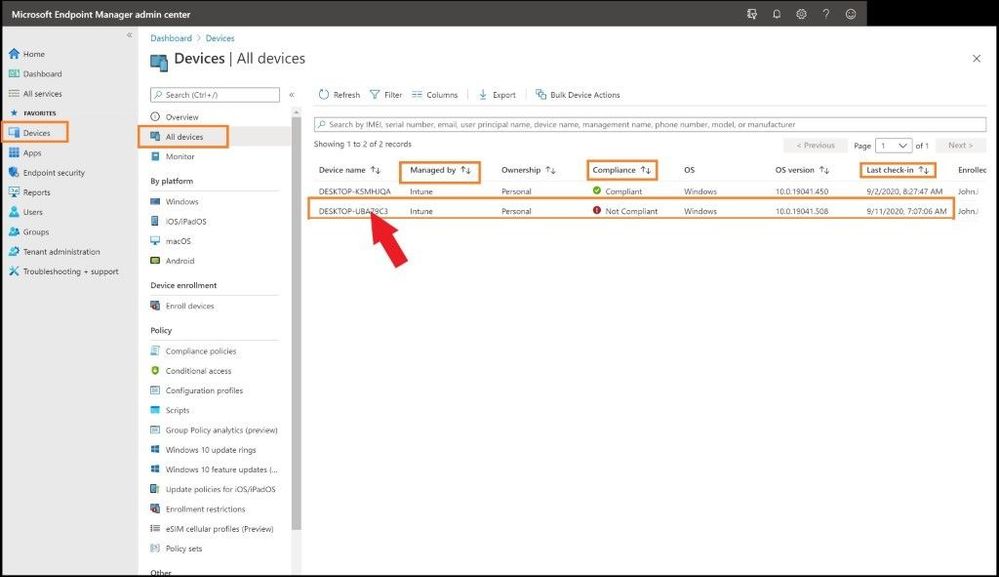
Task: Filter devices by macOS platform
Action: (171, 241)
